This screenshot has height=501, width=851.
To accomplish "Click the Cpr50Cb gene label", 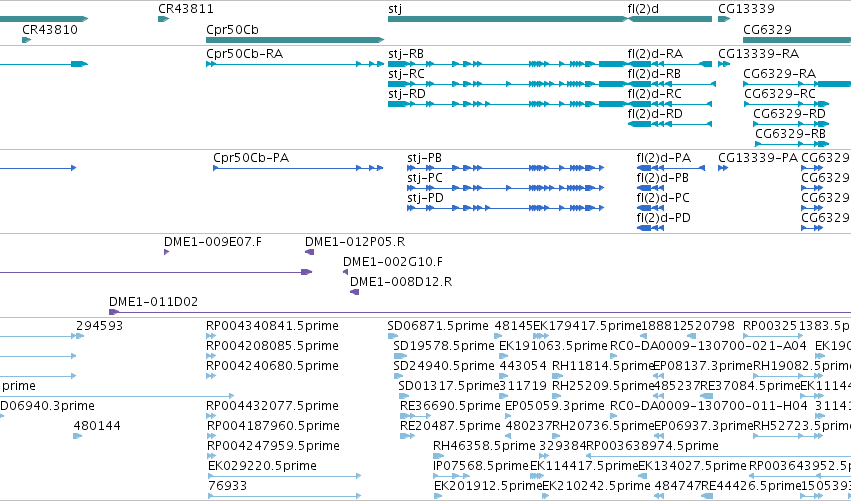I will tap(232, 29).
